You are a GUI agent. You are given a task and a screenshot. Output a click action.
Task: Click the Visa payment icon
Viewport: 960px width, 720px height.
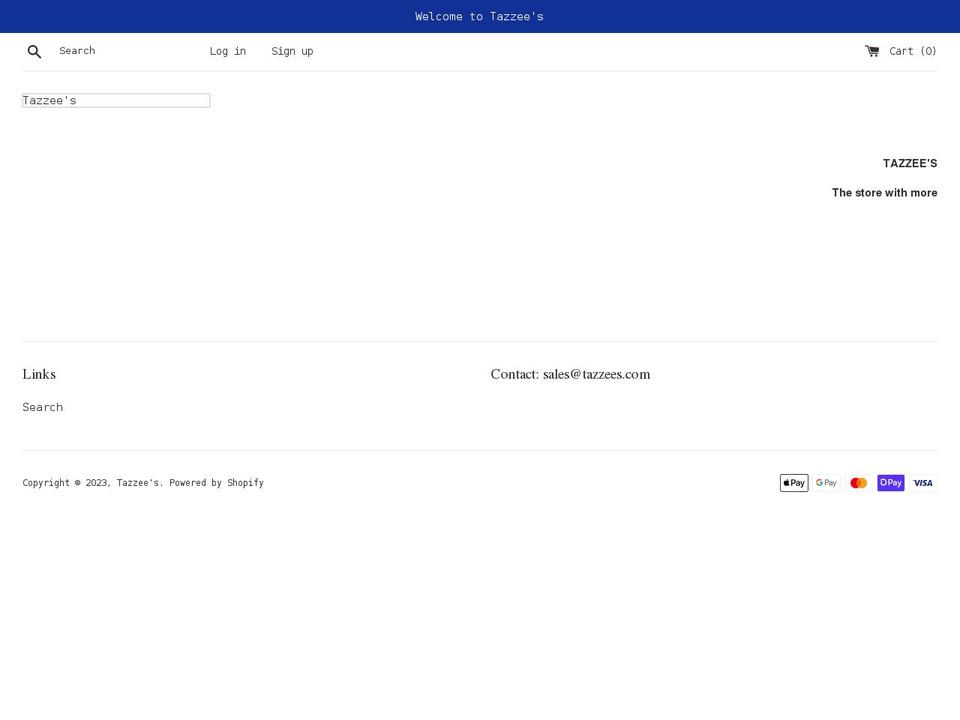click(923, 483)
